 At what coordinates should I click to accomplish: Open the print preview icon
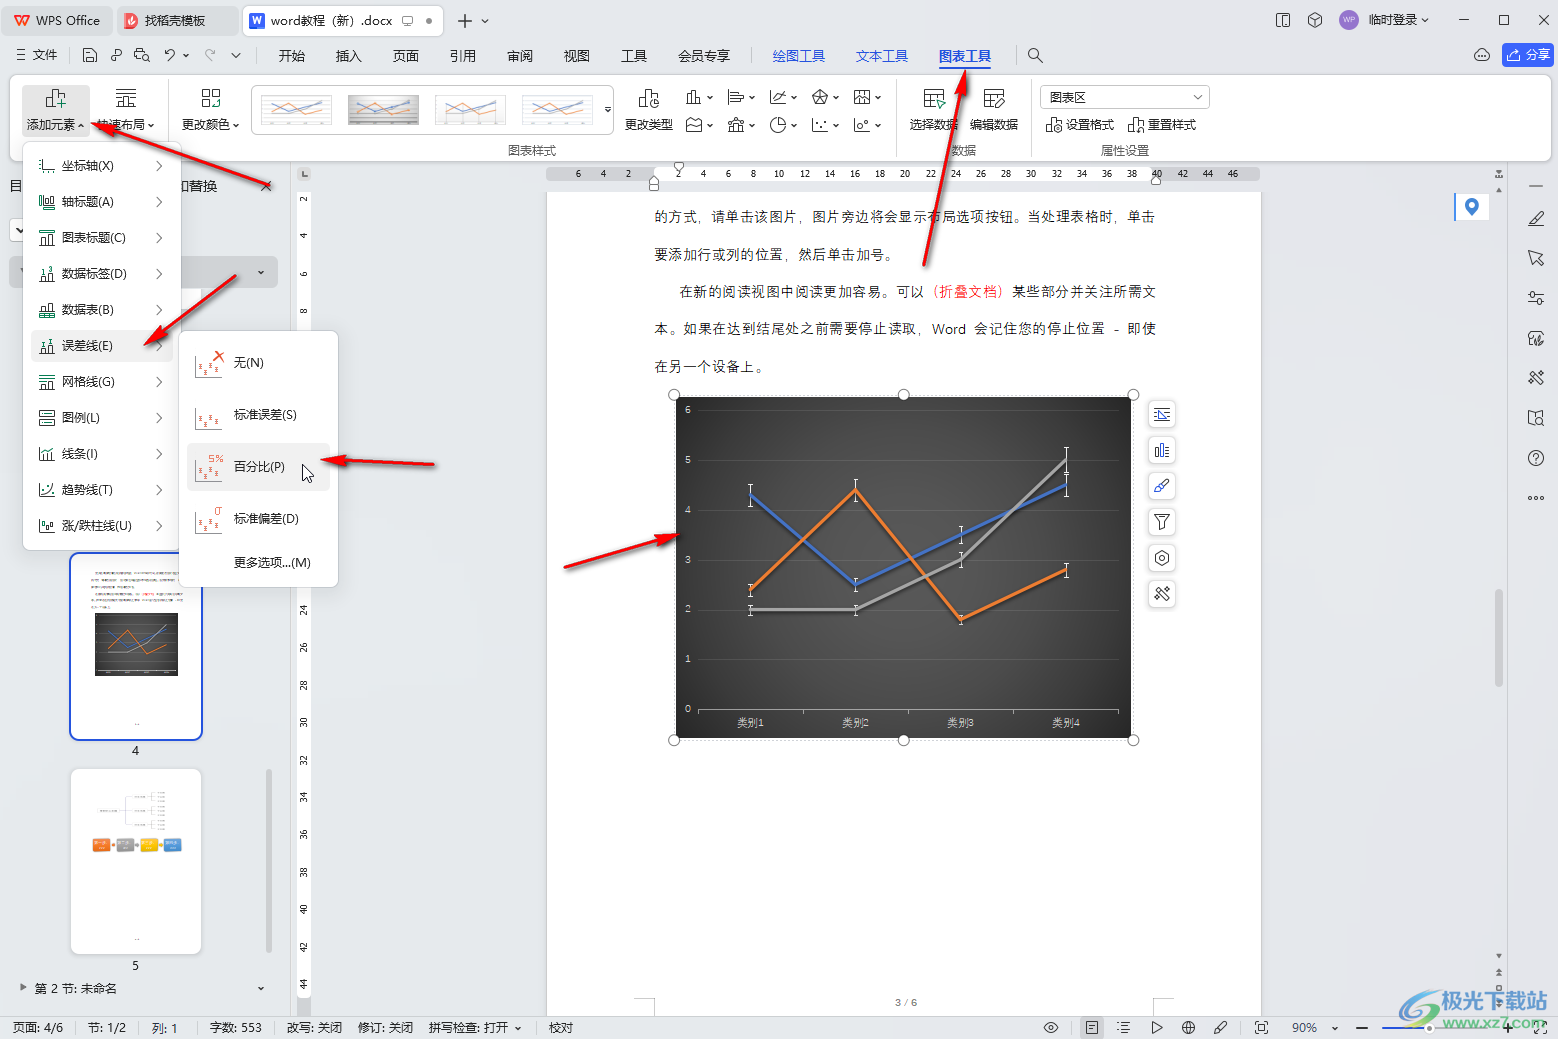click(142, 56)
